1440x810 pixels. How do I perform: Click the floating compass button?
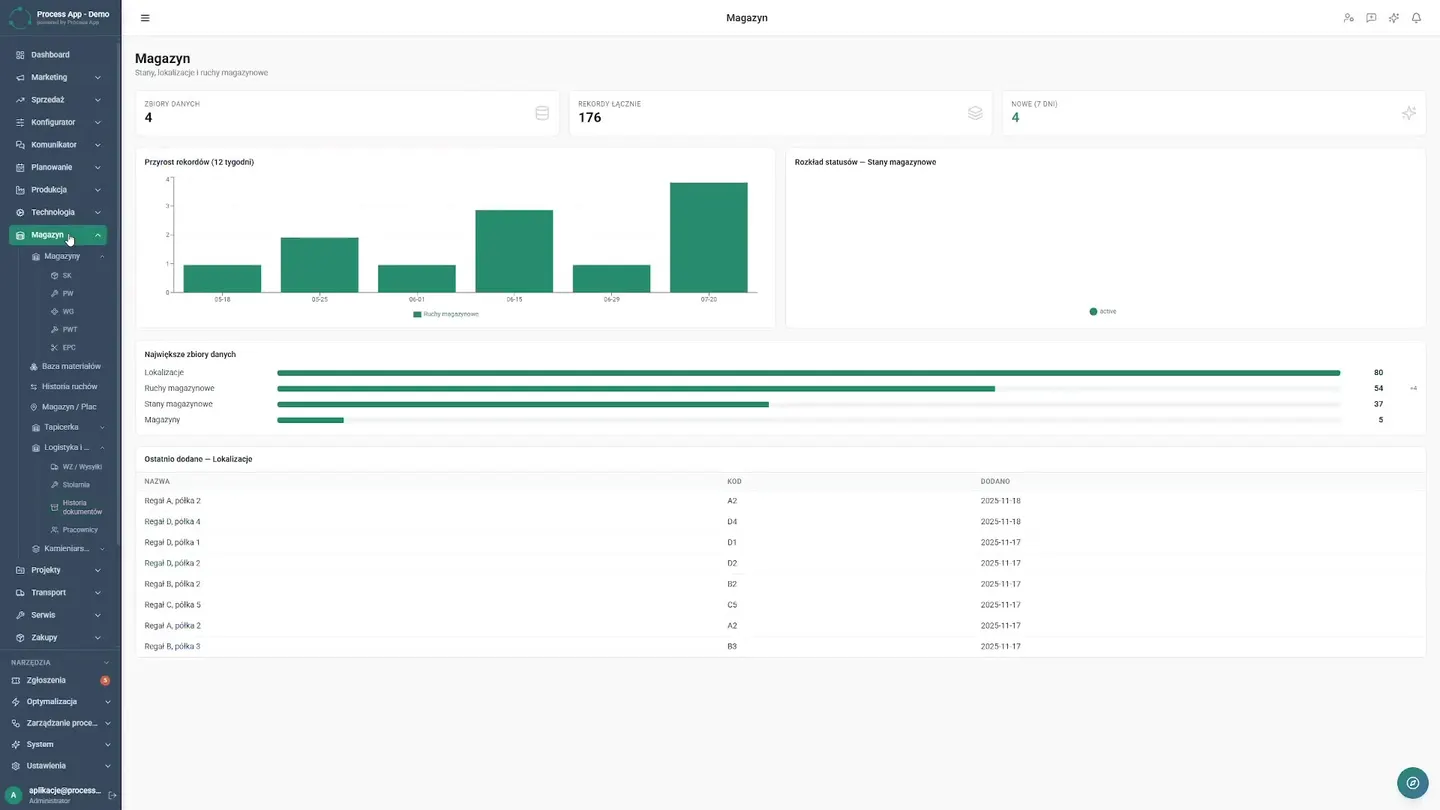click(1412, 783)
